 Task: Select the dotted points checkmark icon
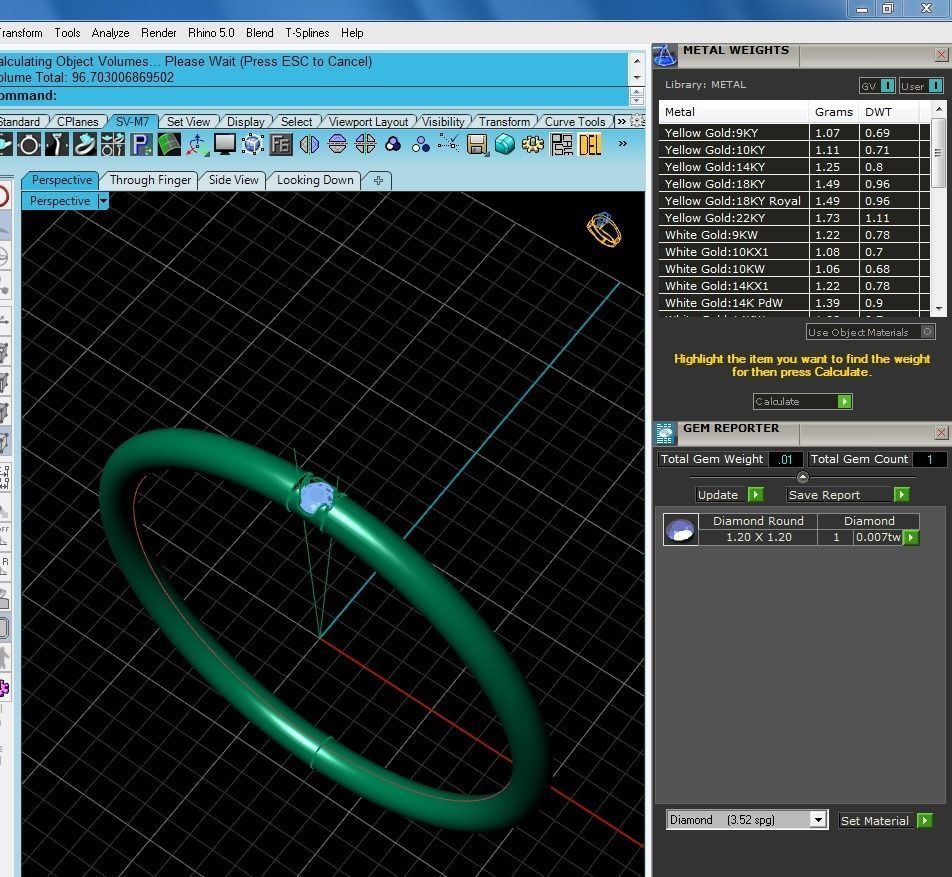point(449,145)
